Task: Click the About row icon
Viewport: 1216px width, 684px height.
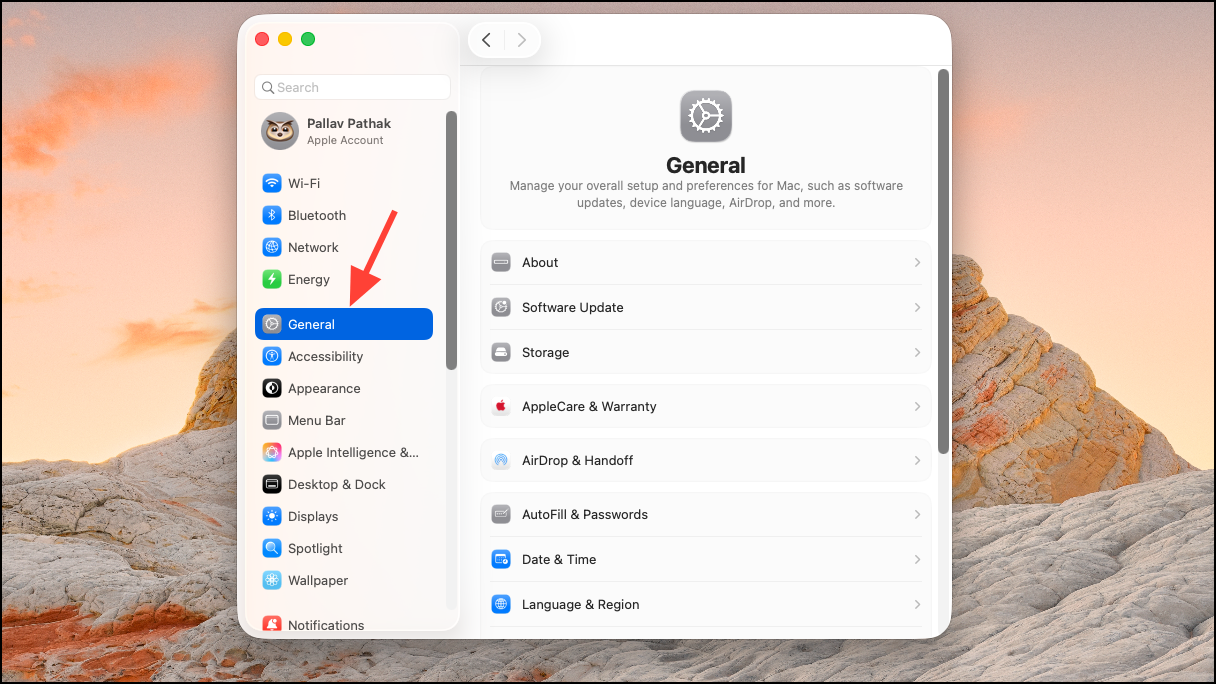Action: coord(501,262)
